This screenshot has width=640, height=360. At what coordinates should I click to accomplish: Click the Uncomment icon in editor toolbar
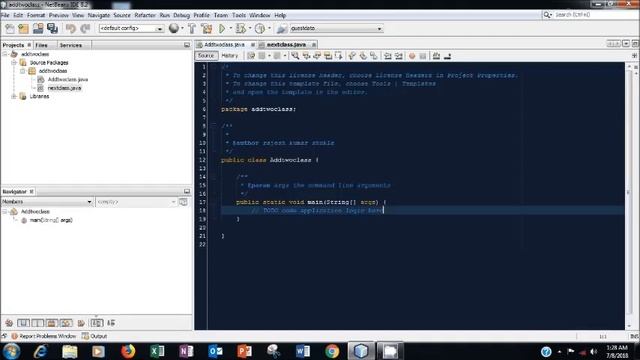pyautogui.click(x=447, y=56)
